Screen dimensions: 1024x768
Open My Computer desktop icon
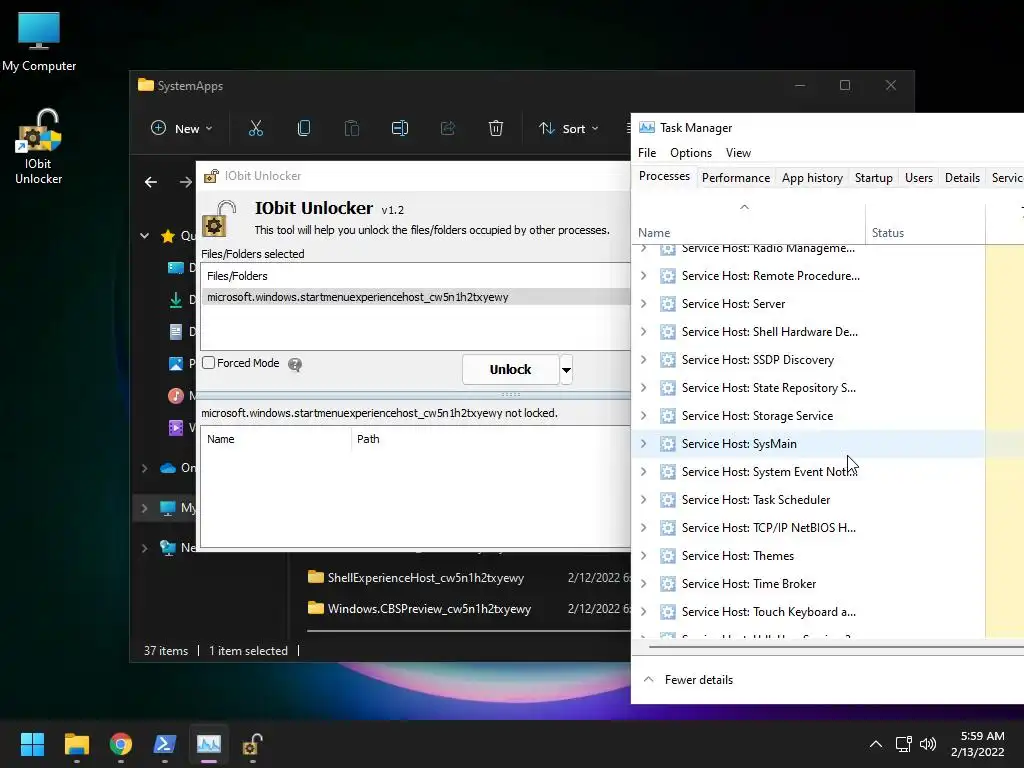(39, 40)
